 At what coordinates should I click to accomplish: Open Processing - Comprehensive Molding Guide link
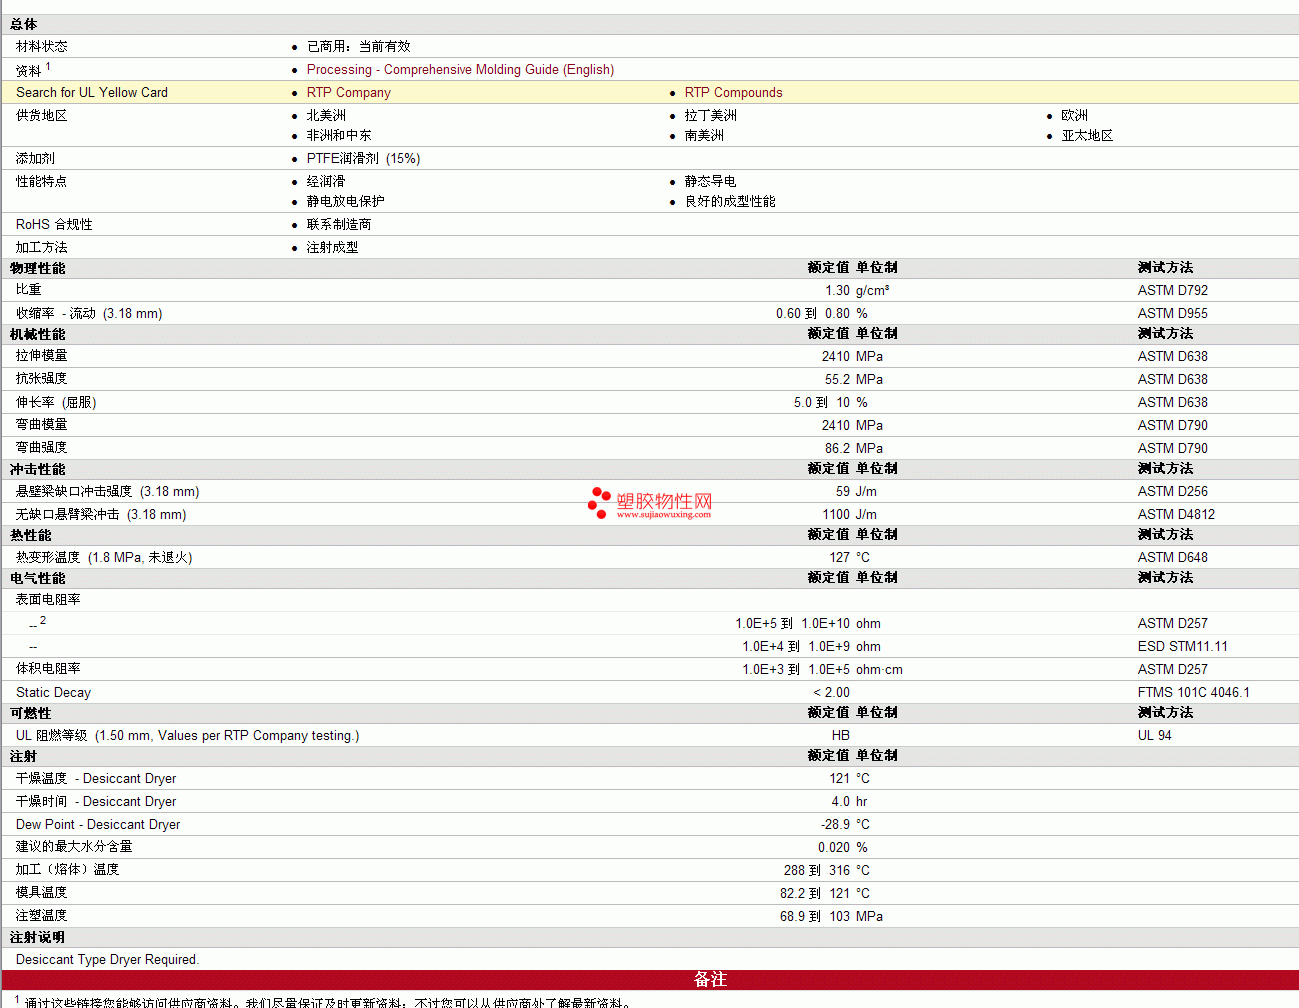[x=460, y=69]
